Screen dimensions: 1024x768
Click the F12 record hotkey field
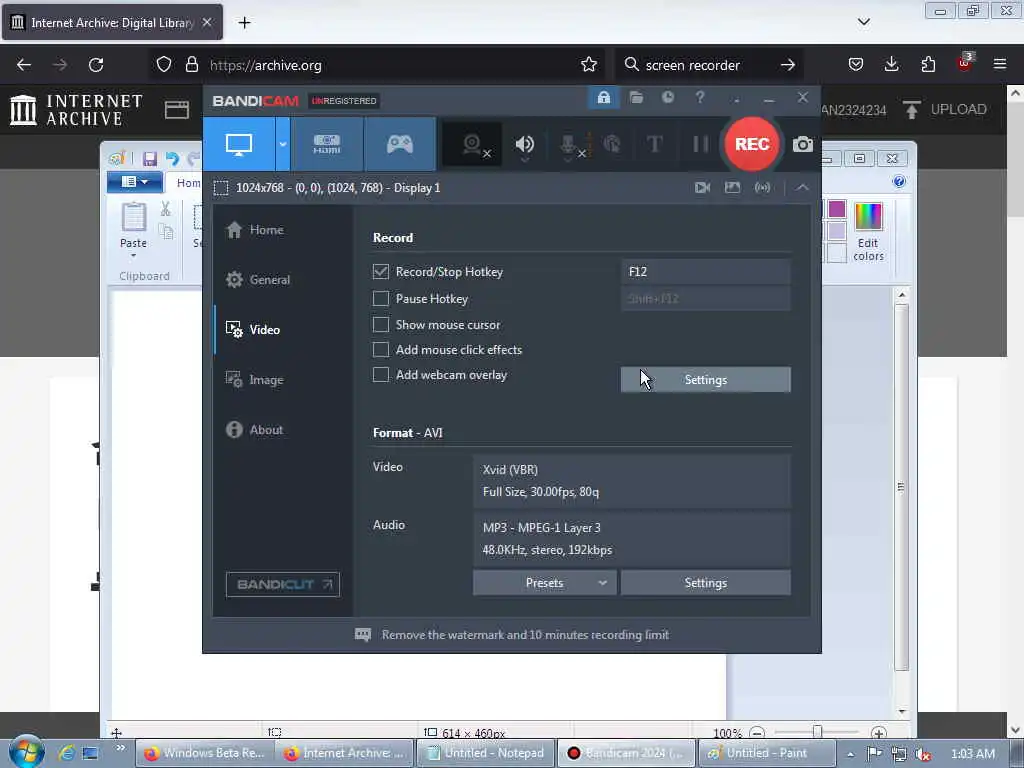click(705, 272)
